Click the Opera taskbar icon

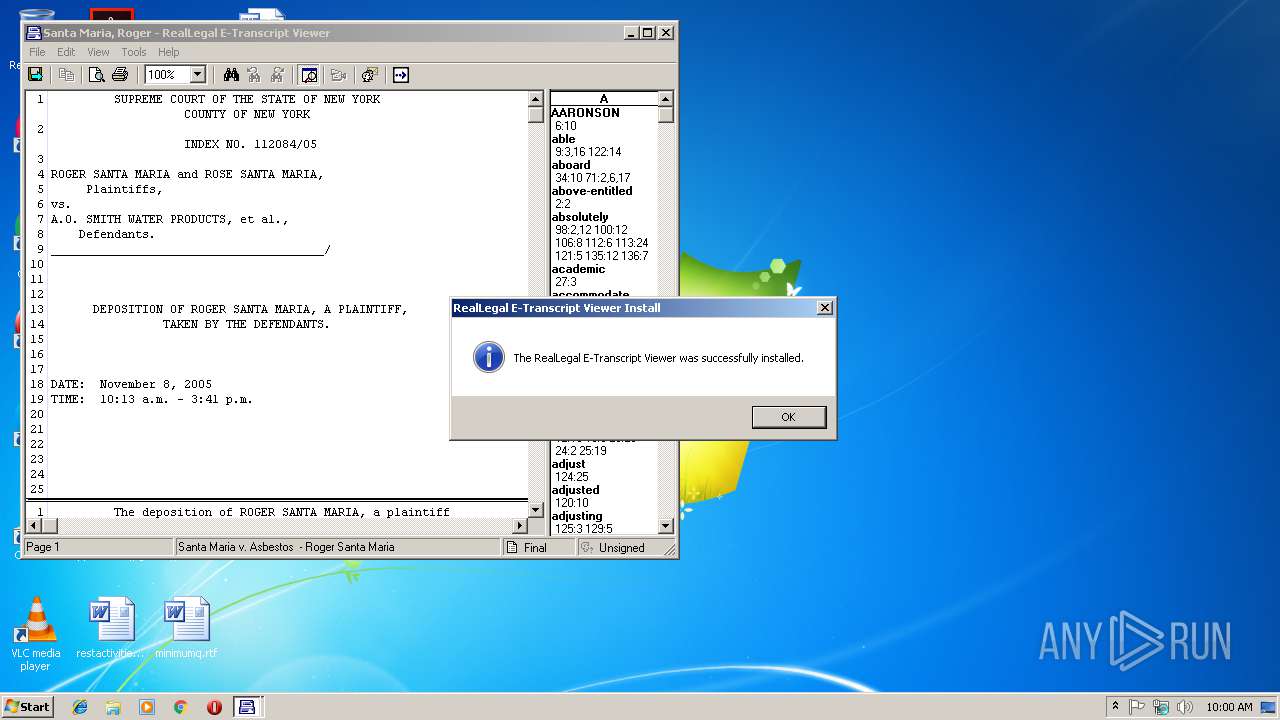(x=214, y=707)
